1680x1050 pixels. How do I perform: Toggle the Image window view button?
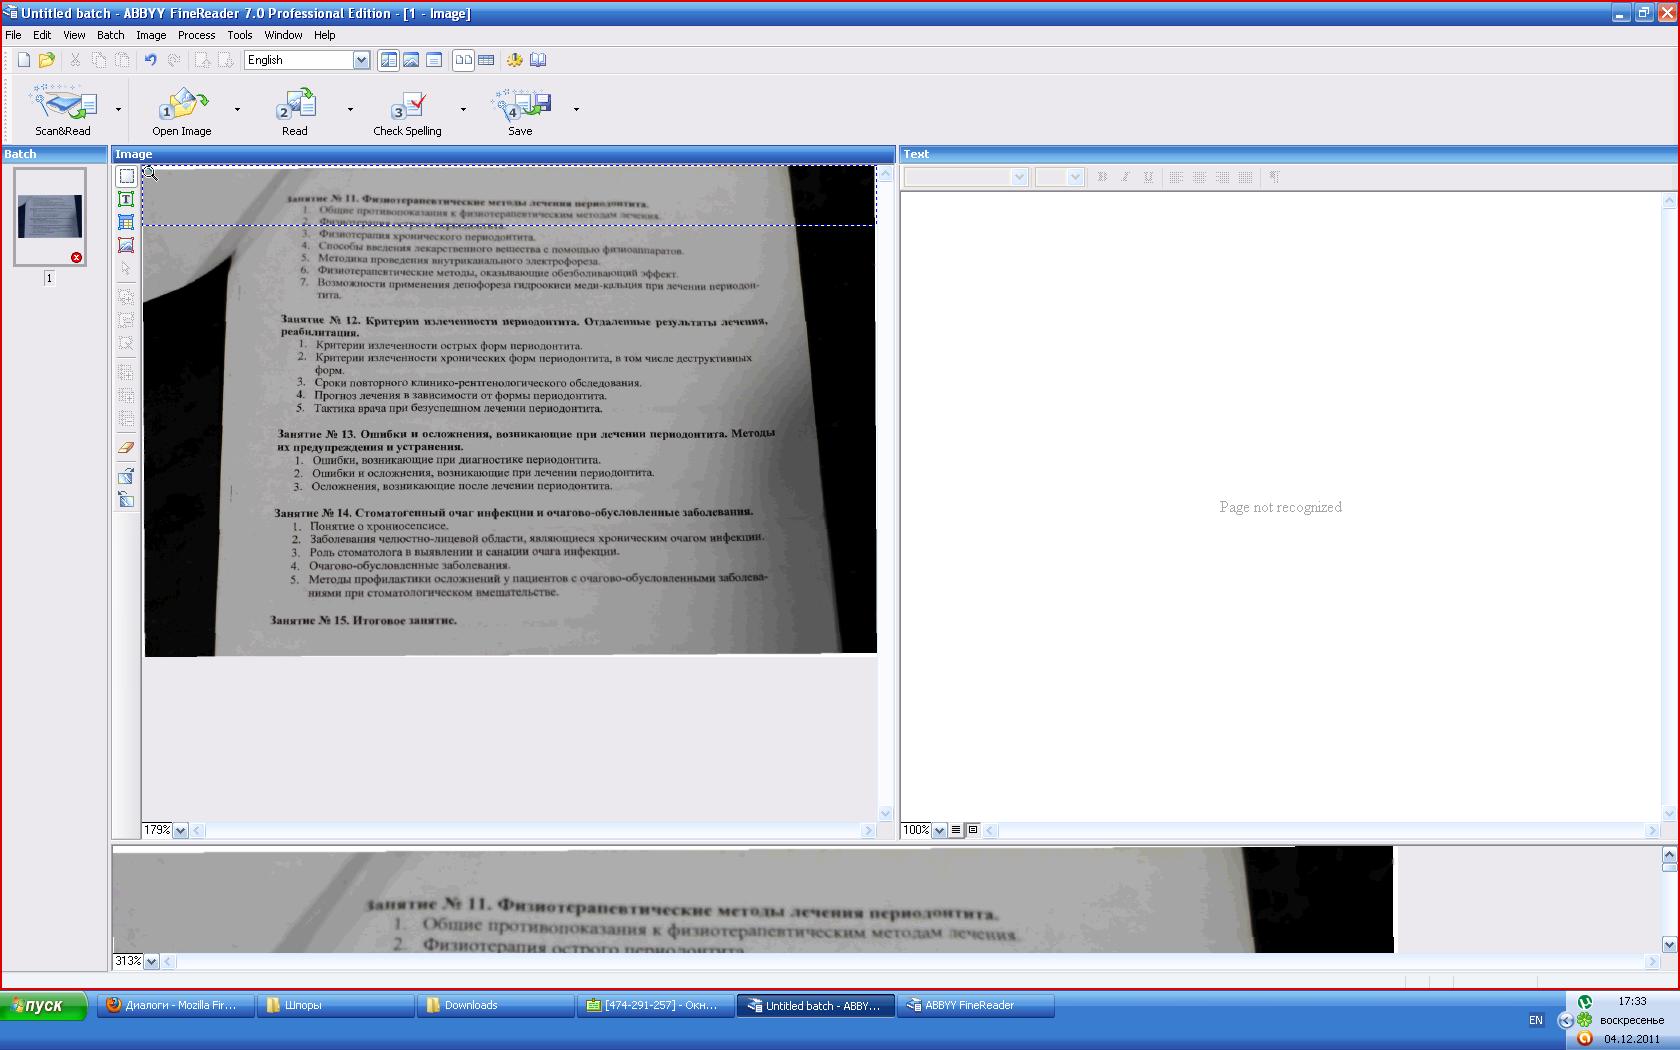411,60
